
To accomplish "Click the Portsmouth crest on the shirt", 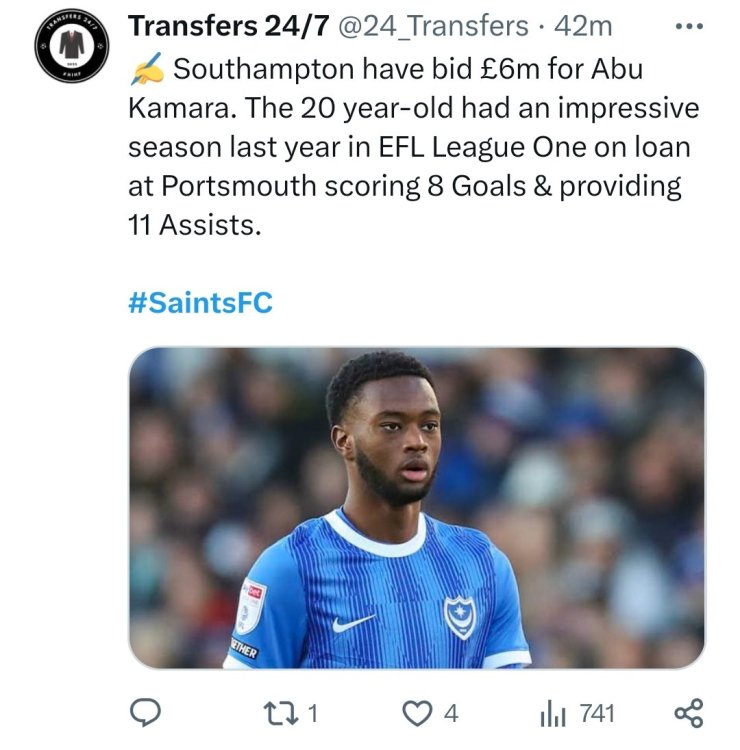I will click(x=459, y=615).
